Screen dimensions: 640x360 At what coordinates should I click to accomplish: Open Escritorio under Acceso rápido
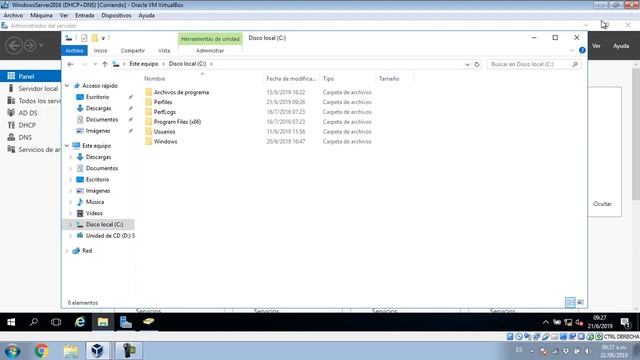97,97
